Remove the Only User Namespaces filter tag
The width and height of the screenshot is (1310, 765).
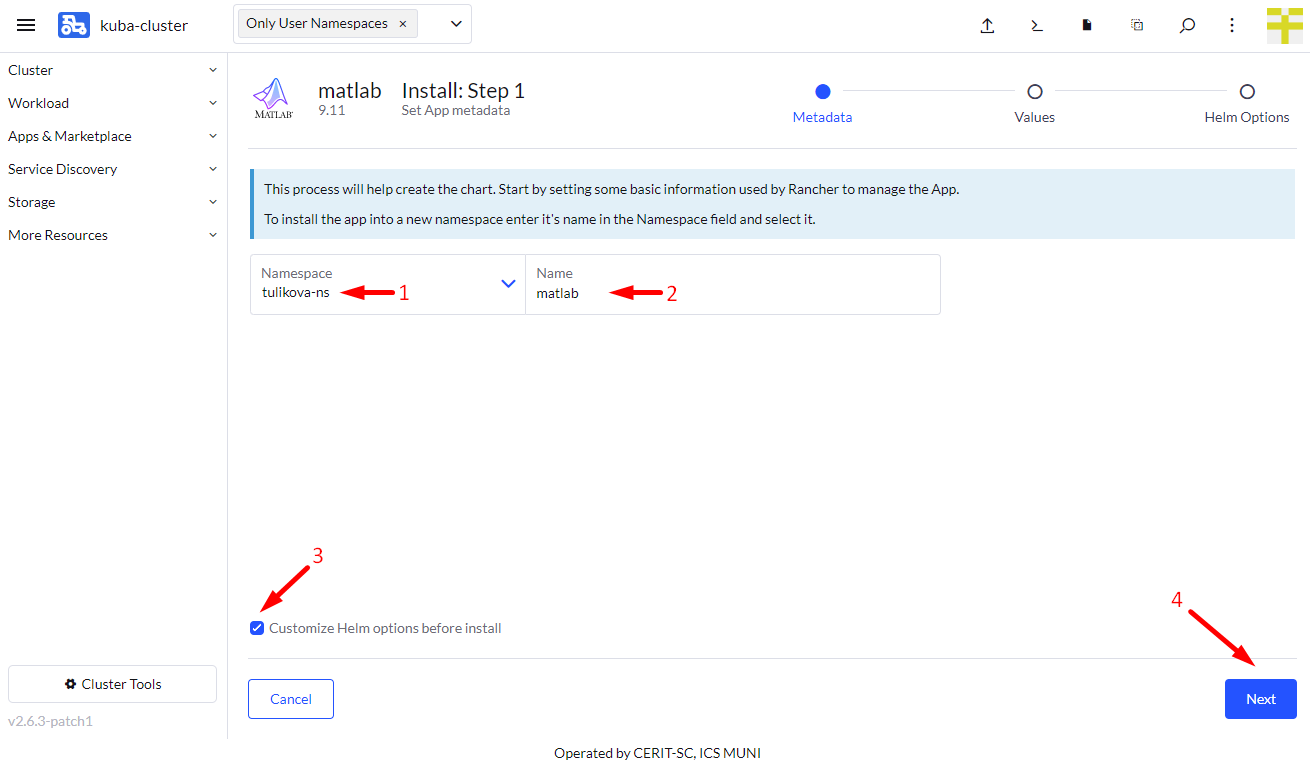click(x=402, y=24)
